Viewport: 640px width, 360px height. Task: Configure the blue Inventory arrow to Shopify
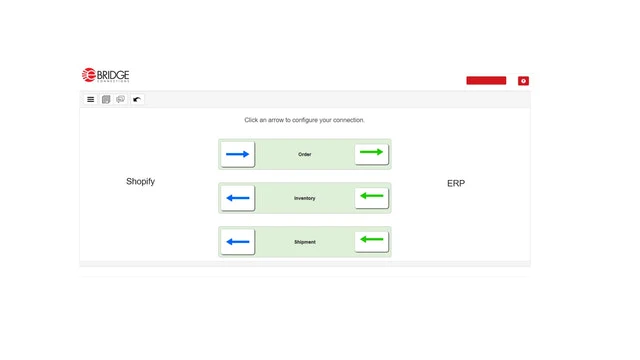(238, 198)
